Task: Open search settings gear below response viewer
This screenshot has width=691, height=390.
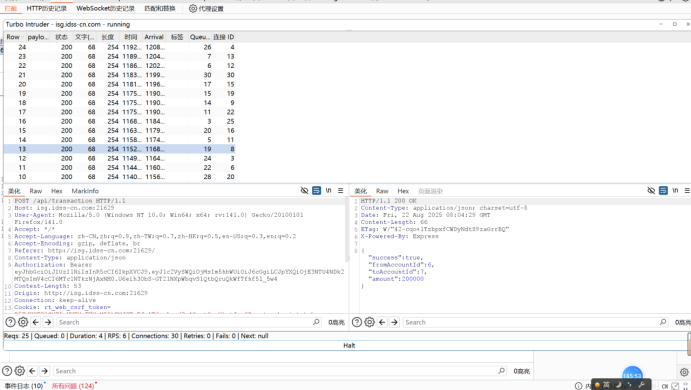Action: coord(369,322)
